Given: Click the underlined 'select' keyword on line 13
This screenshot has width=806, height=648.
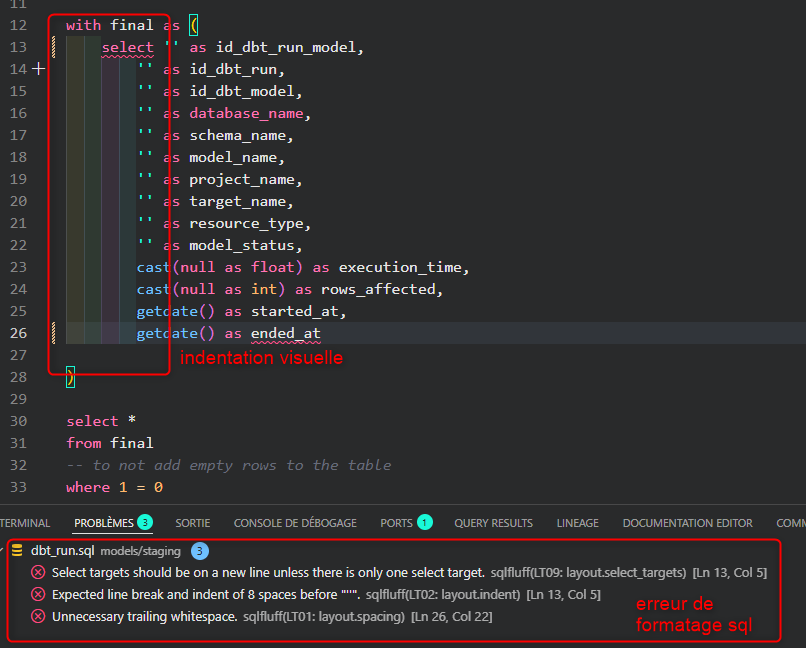Looking at the screenshot, I should point(127,47).
